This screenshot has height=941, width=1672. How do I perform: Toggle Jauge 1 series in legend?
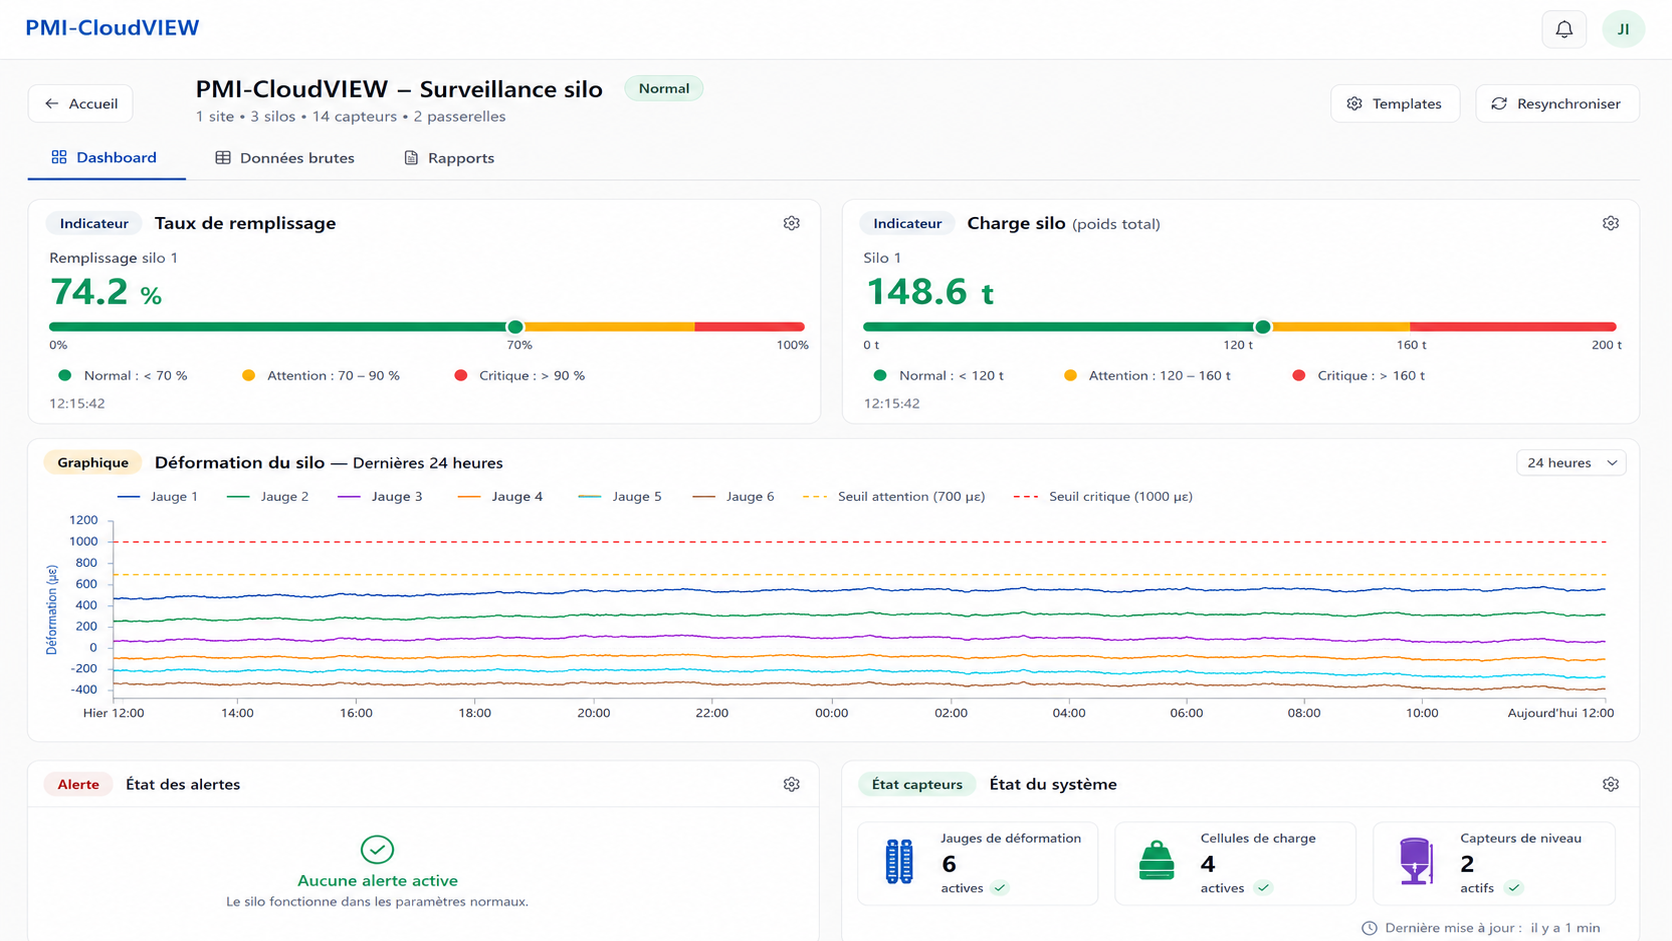click(x=158, y=496)
